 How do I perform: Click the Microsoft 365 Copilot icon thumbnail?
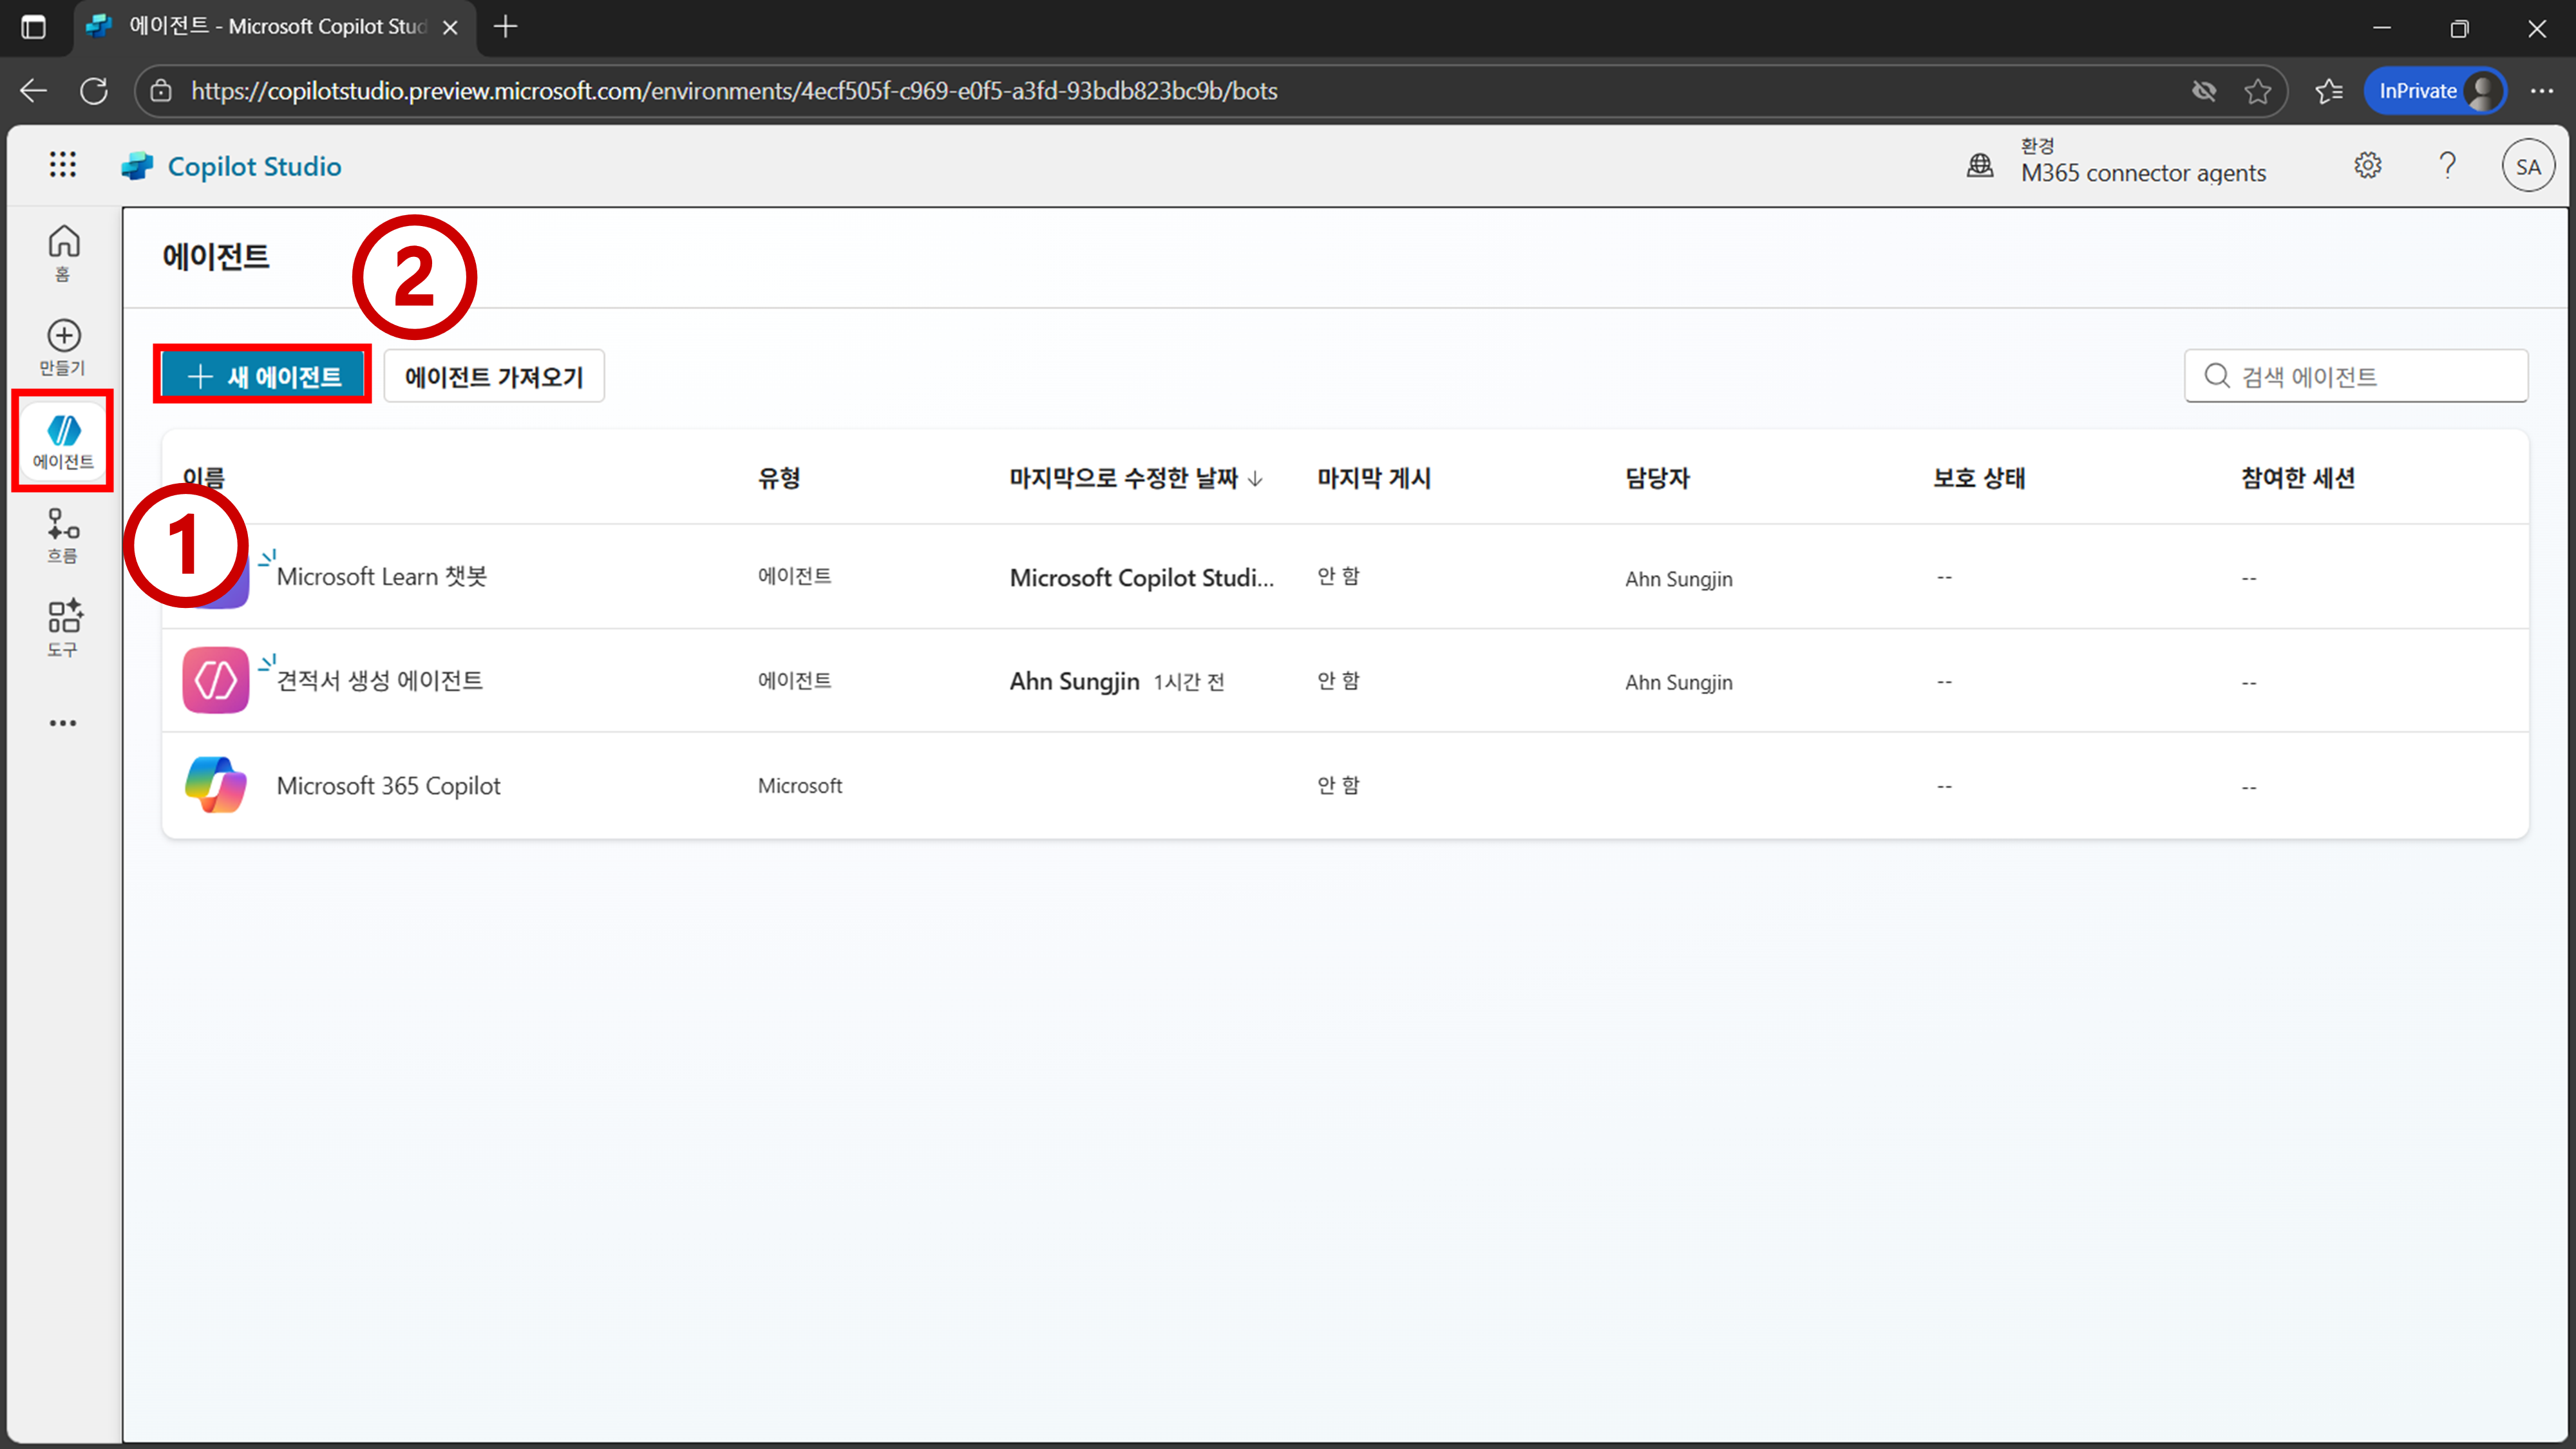(216, 785)
